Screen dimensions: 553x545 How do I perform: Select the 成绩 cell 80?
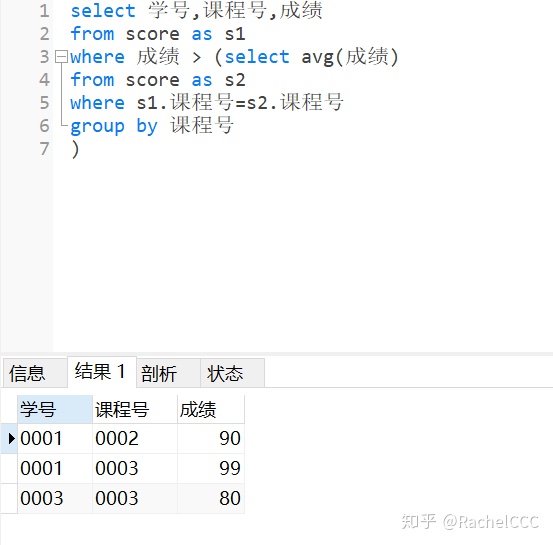(211, 498)
